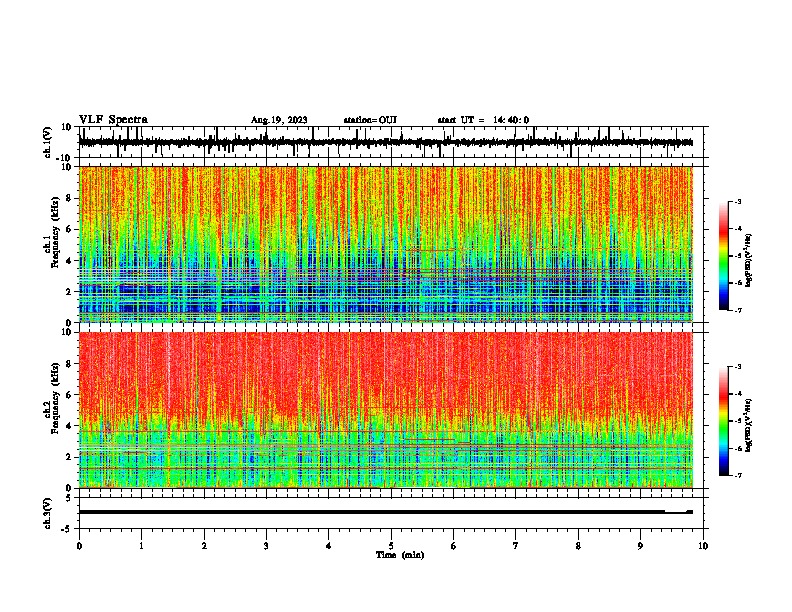Click the 'ch.1(V)' axis label
This screenshot has width=792, height=612.
click(x=48, y=142)
